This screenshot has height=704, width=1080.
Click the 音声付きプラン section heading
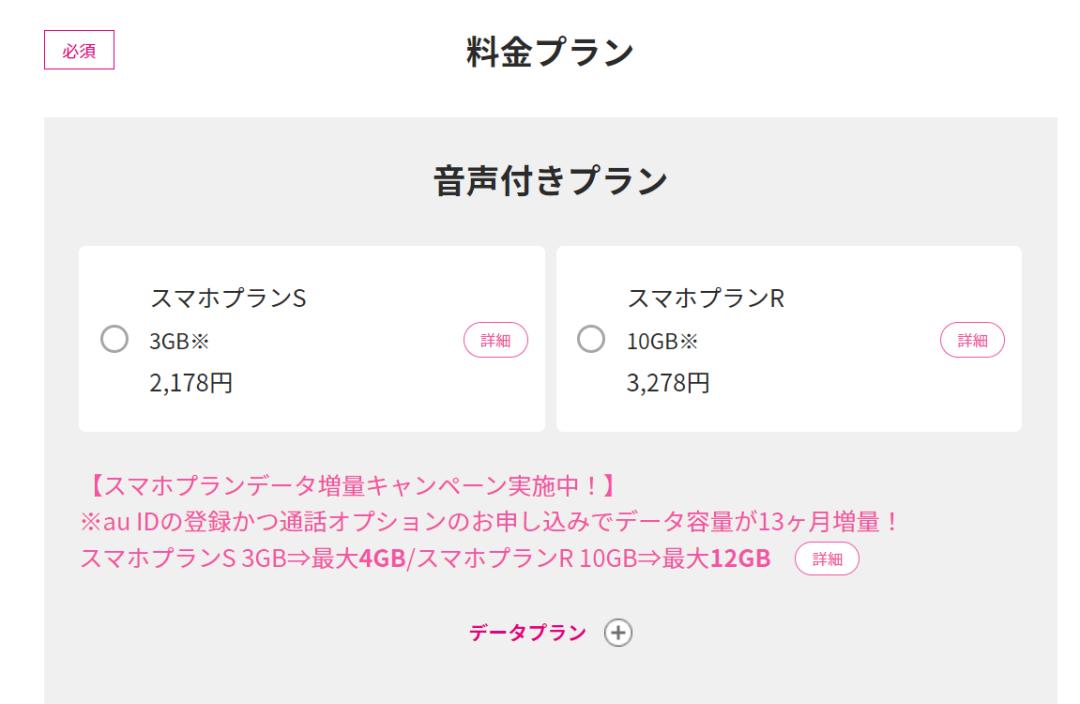point(550,181)
